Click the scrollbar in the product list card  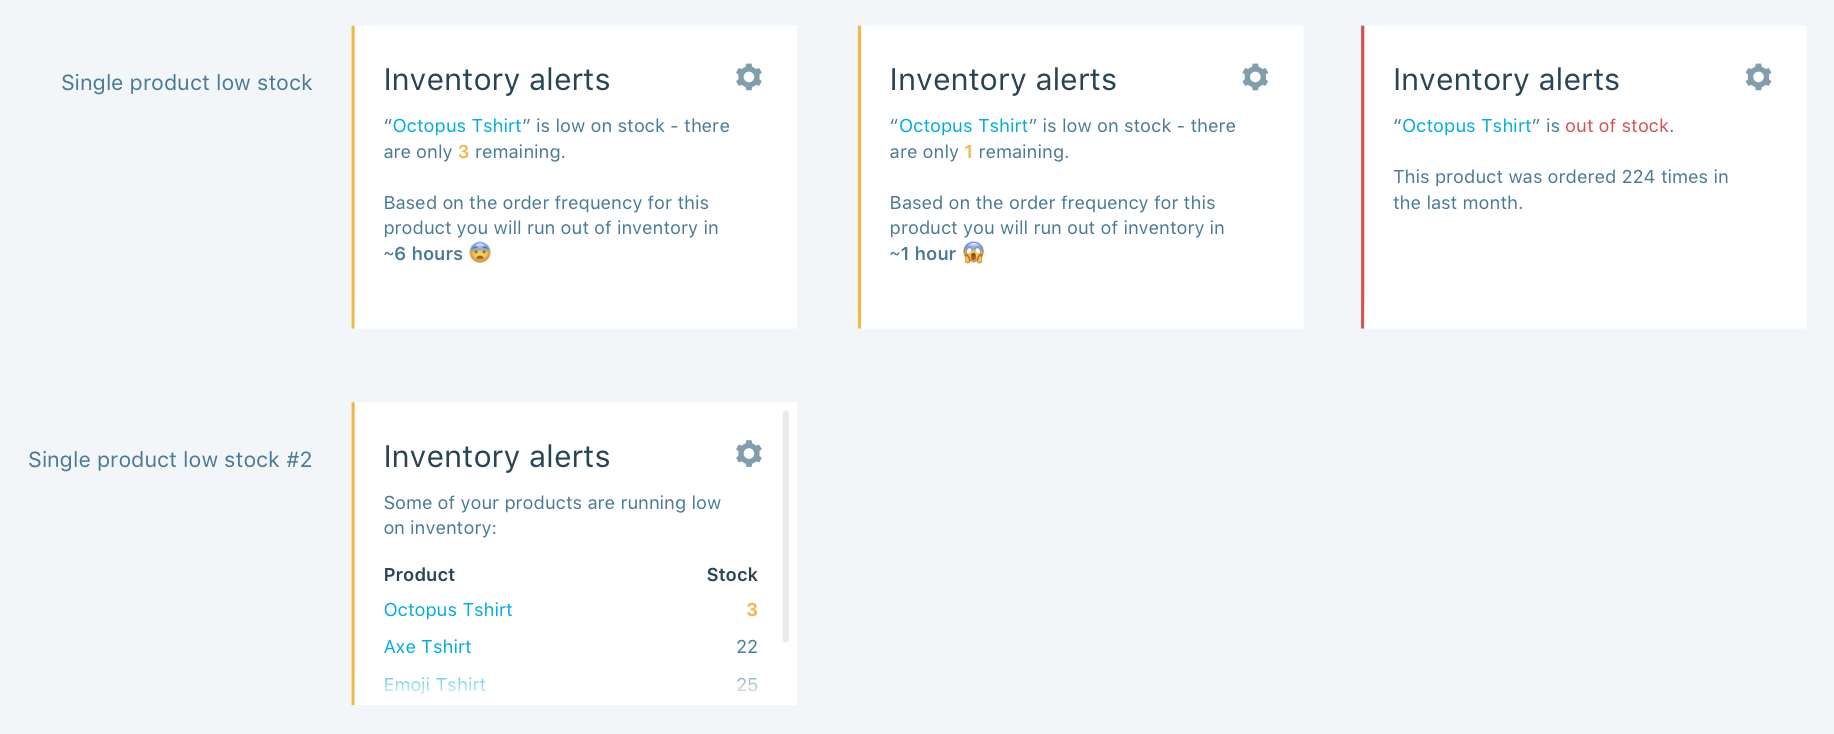pos(786,526)
